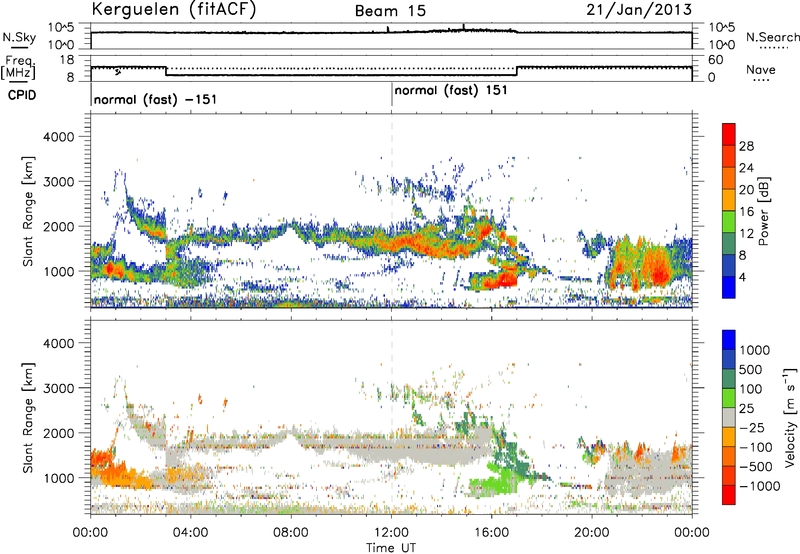Select the "Beam 15" heading
This screenshot has height=554, width=800.
(x=390, y=11)
